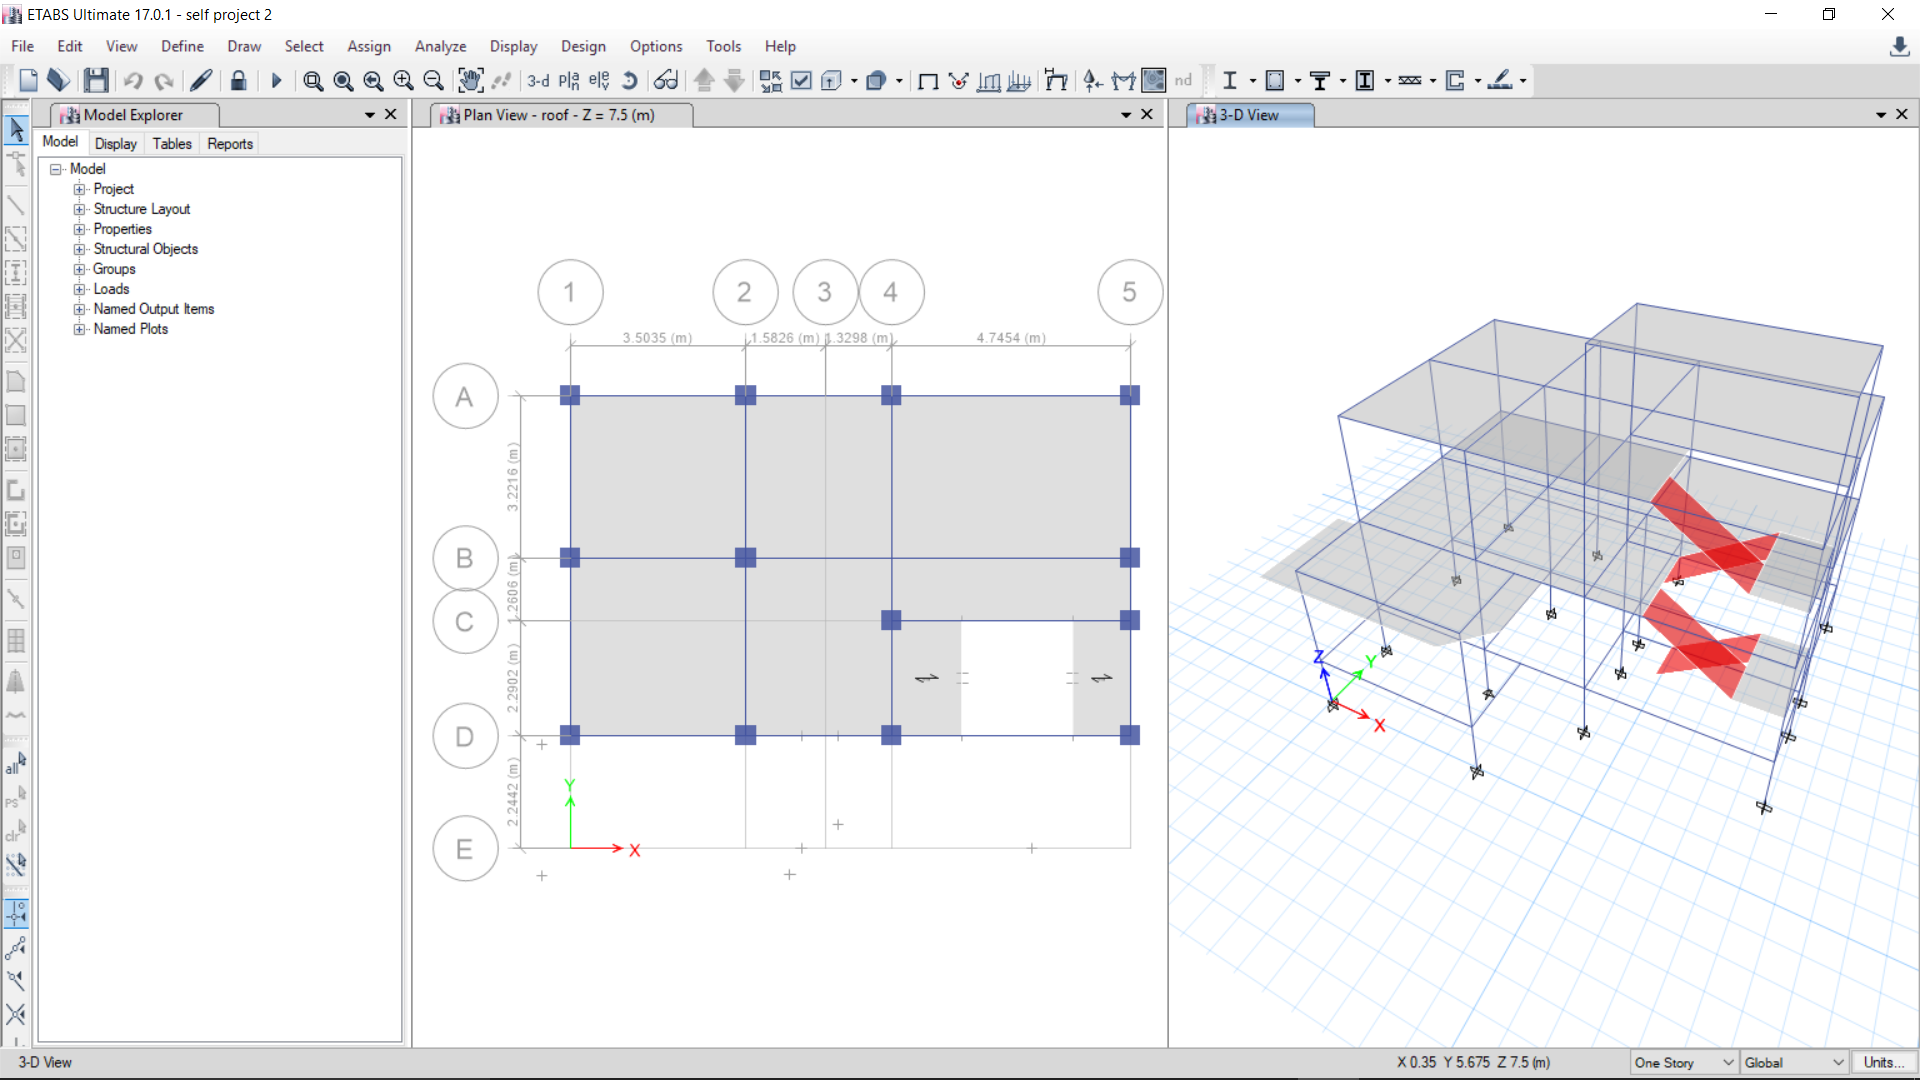Display shell stress contour icon

[1153, 81]
